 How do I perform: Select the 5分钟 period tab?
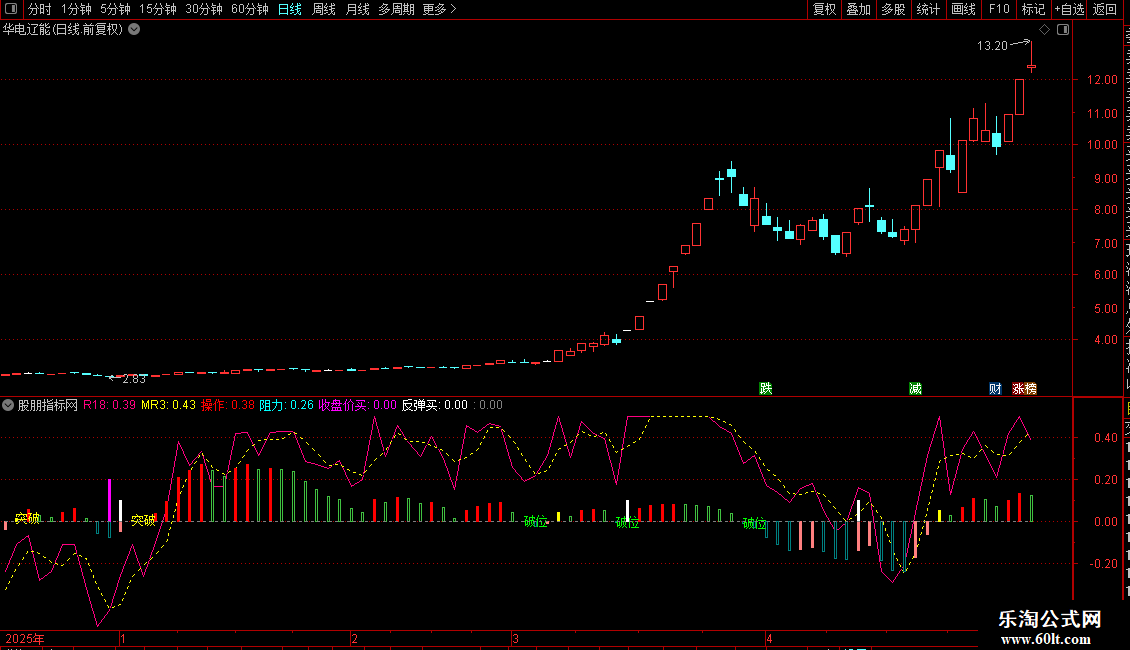115,9
